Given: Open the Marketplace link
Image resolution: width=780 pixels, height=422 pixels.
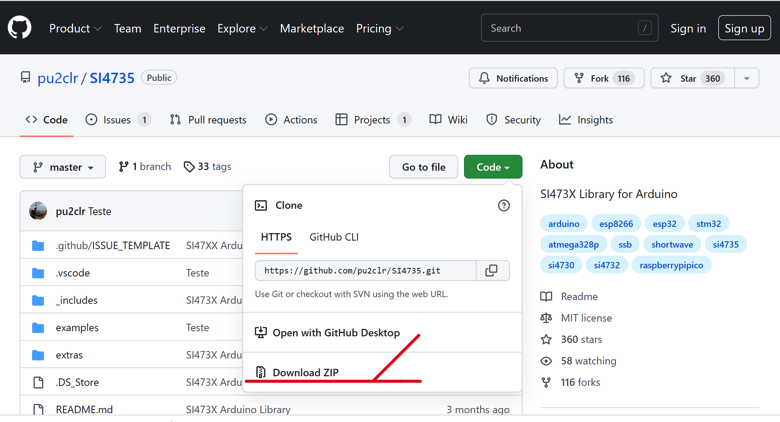Looking at the screenshot, I should pos(312,28).
